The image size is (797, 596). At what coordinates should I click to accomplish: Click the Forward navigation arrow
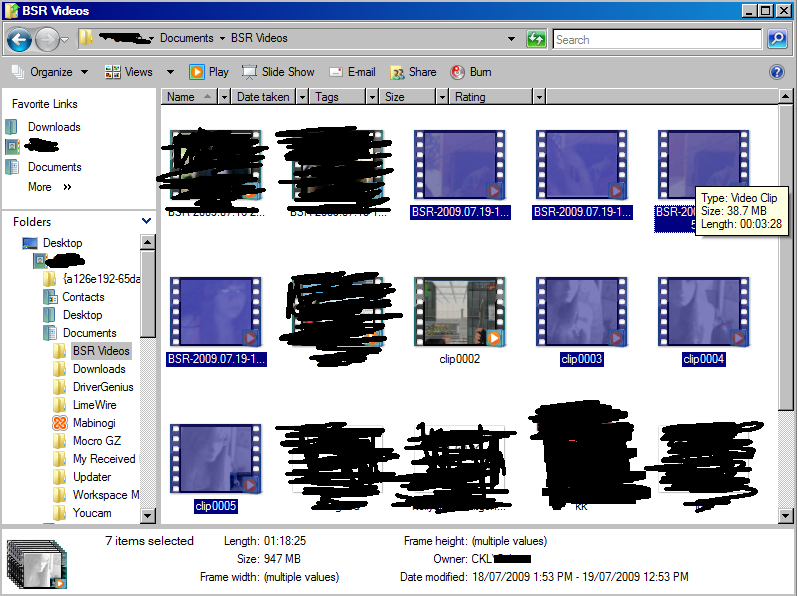click(47, 39)
